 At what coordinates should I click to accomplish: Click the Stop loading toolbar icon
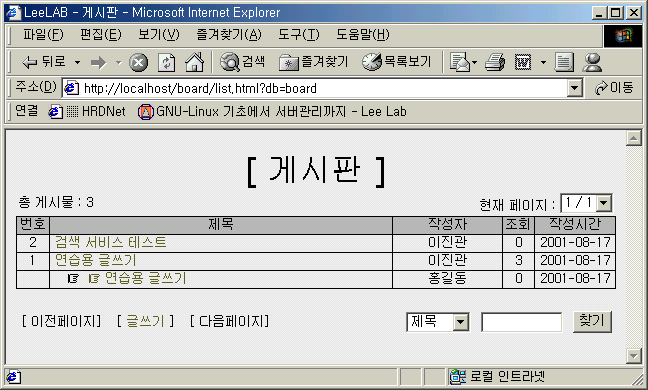(138, 63)
